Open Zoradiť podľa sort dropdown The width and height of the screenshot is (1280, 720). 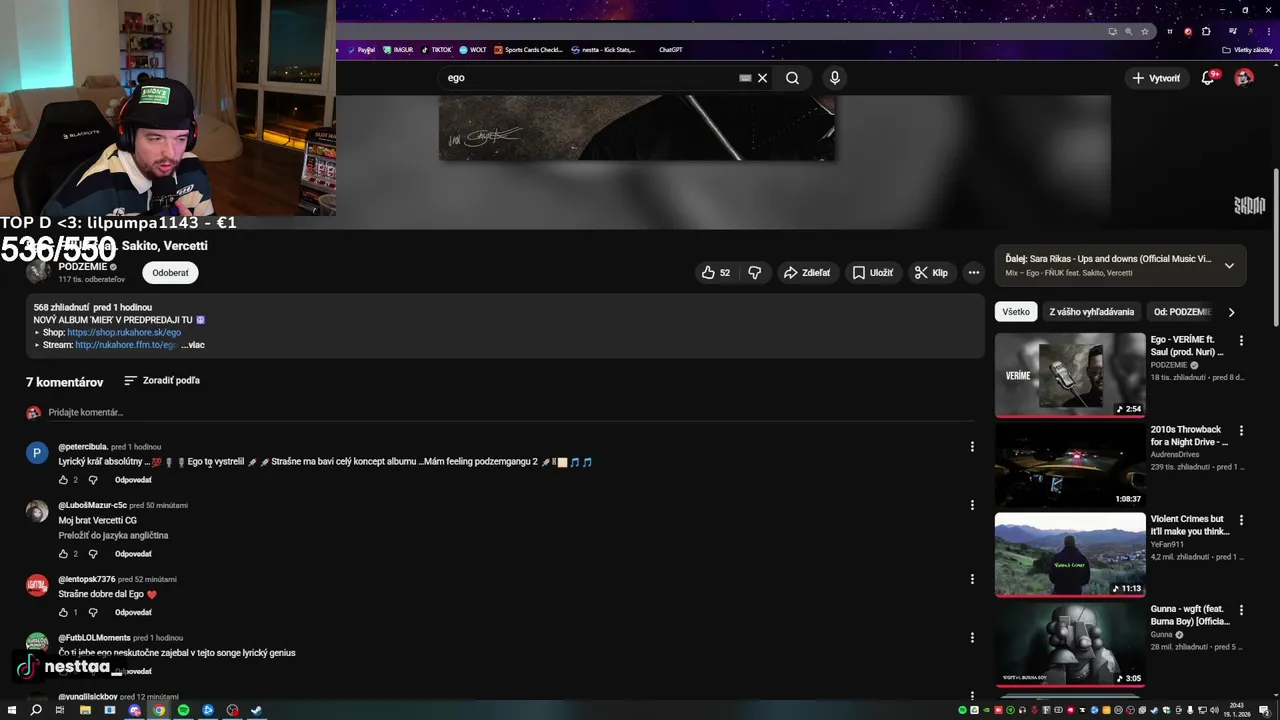162,381
